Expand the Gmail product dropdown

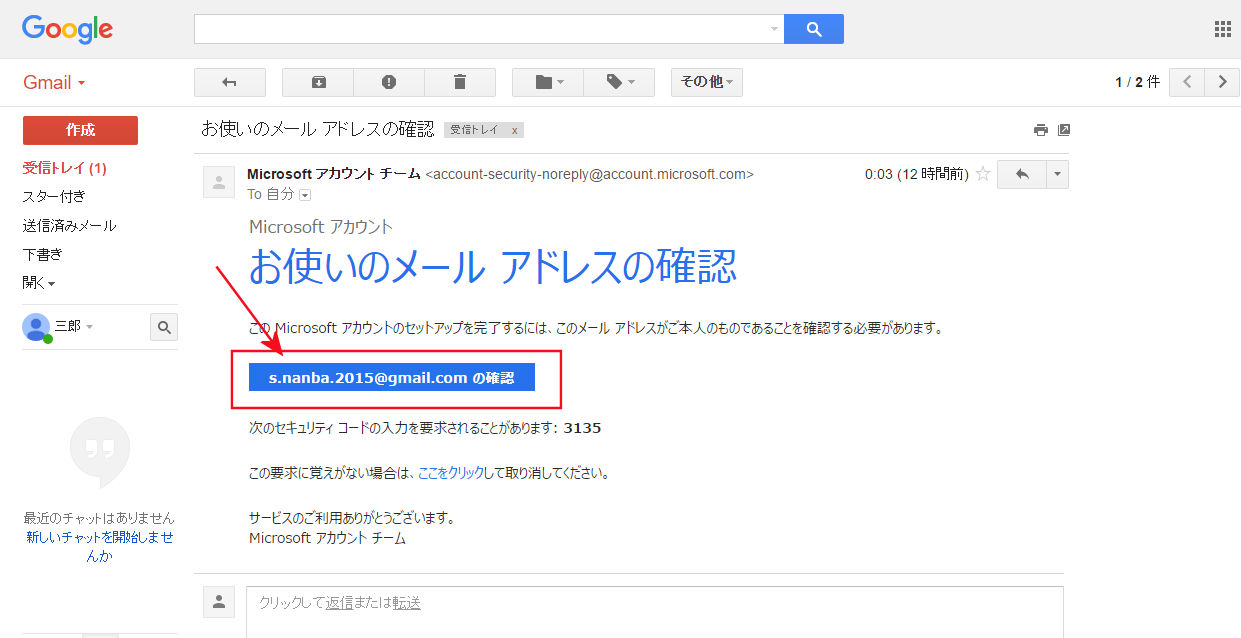pos(54,83)
